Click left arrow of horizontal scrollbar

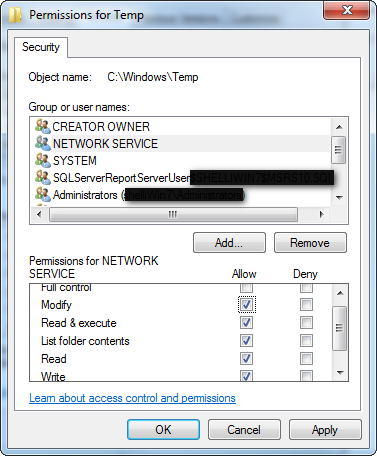(39, 214)
